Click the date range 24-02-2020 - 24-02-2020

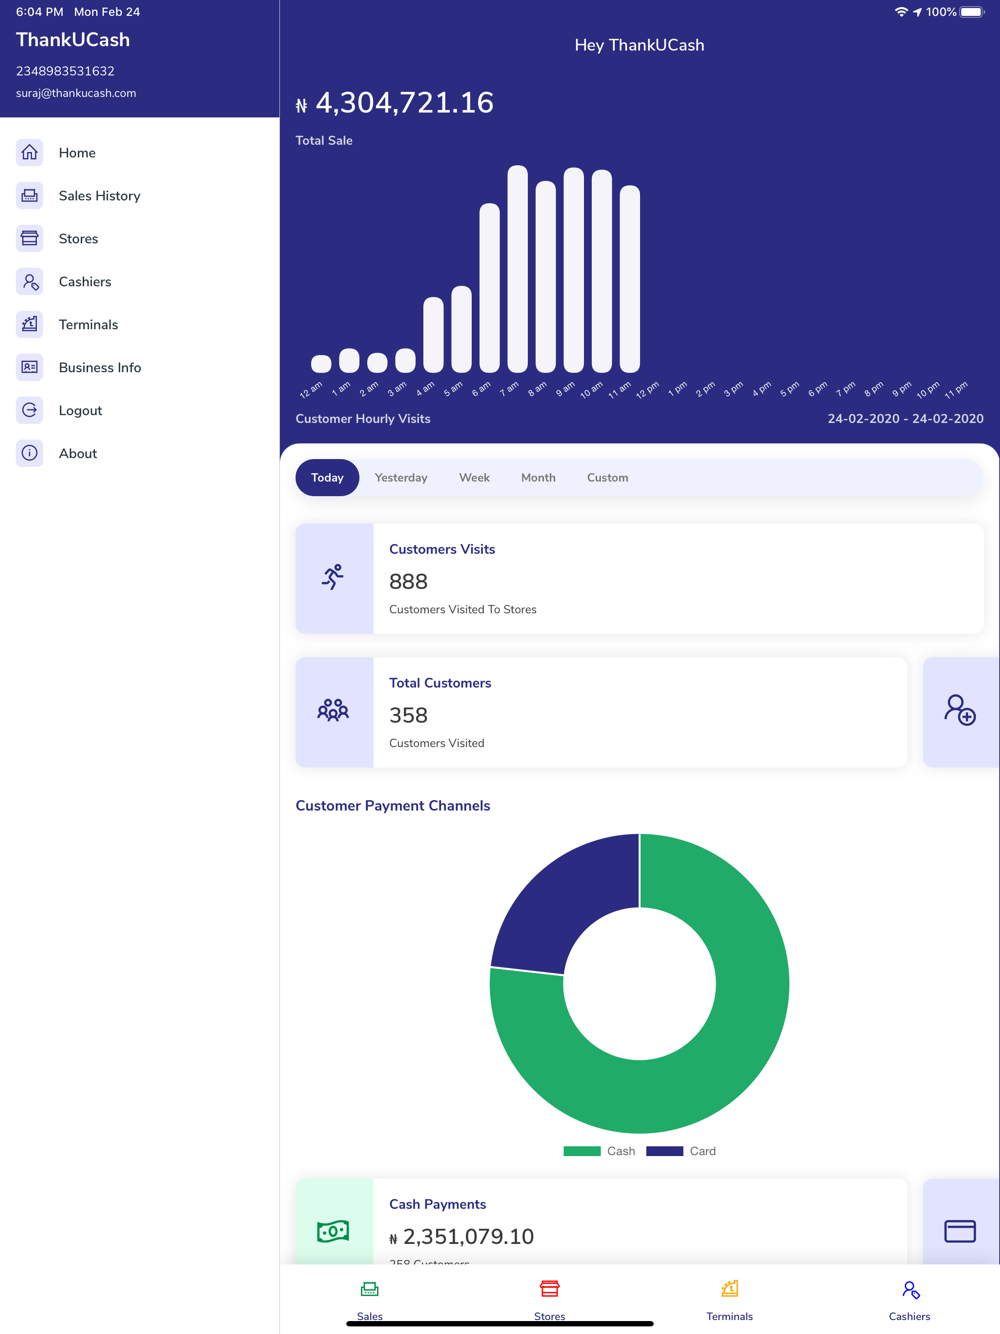click(x=906, y=419)
